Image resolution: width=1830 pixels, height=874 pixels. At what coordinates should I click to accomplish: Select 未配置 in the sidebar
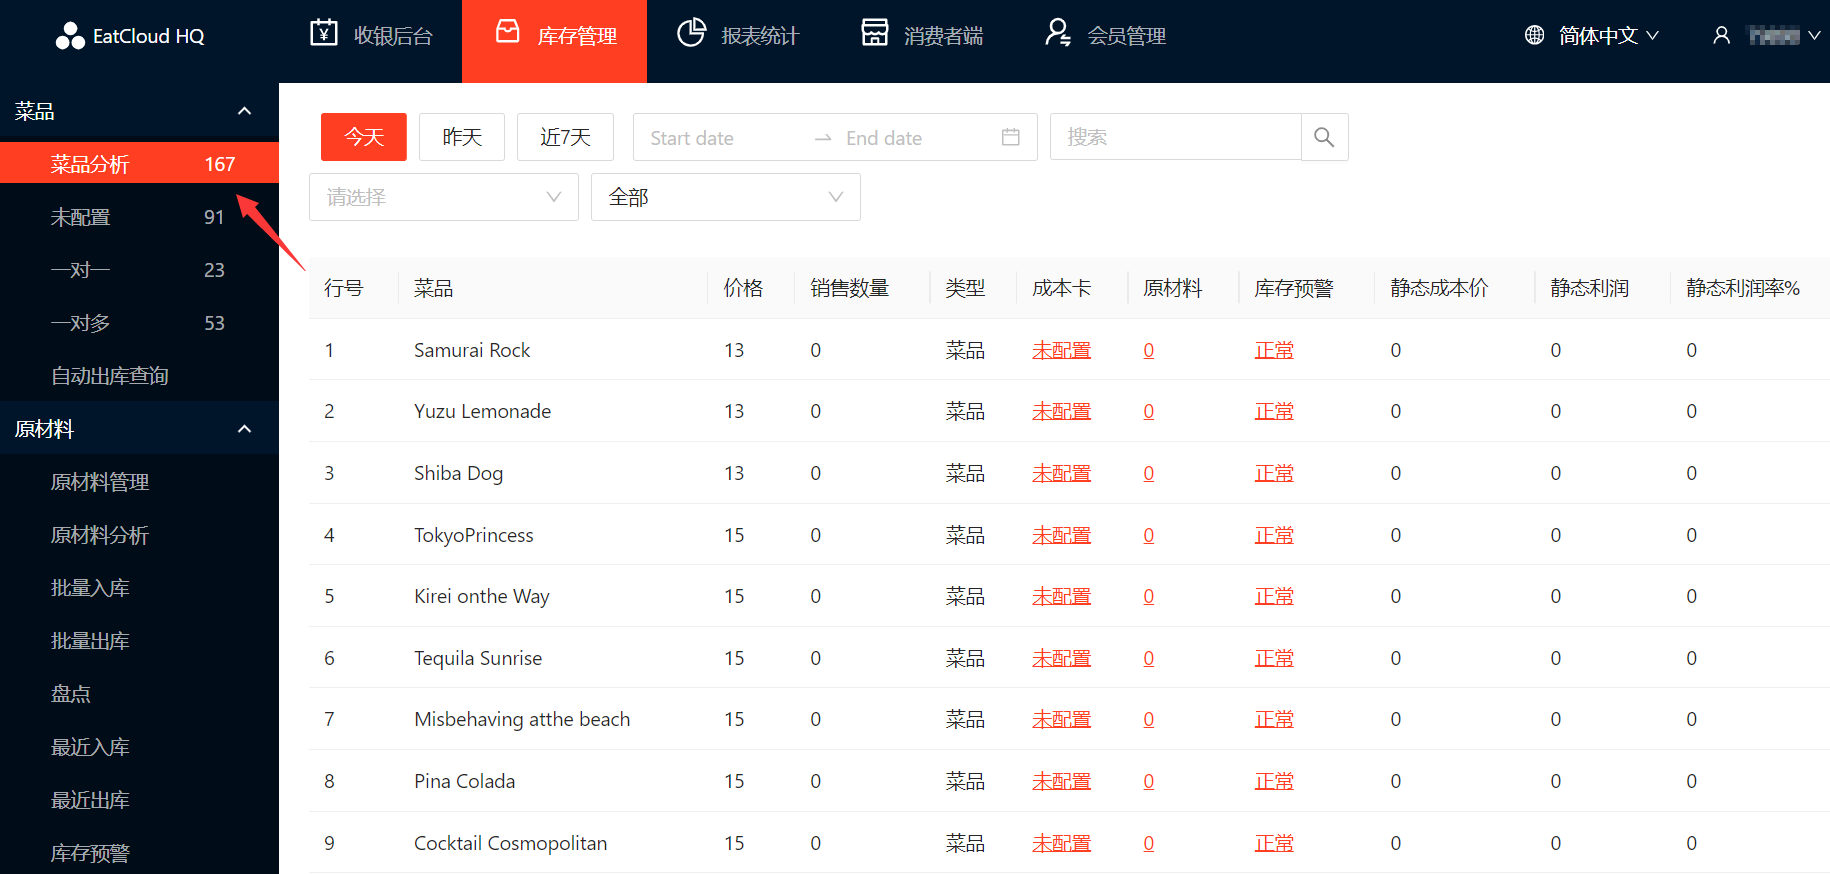point(139,217)
